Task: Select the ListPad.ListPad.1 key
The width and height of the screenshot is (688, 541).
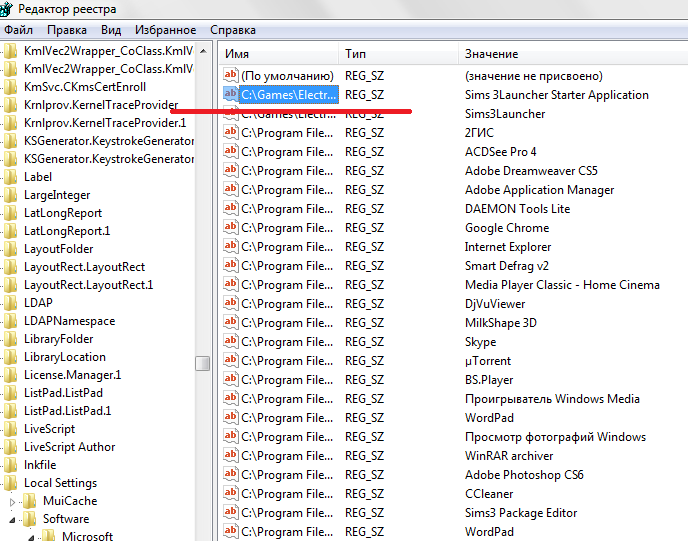Action: point(68,411)
